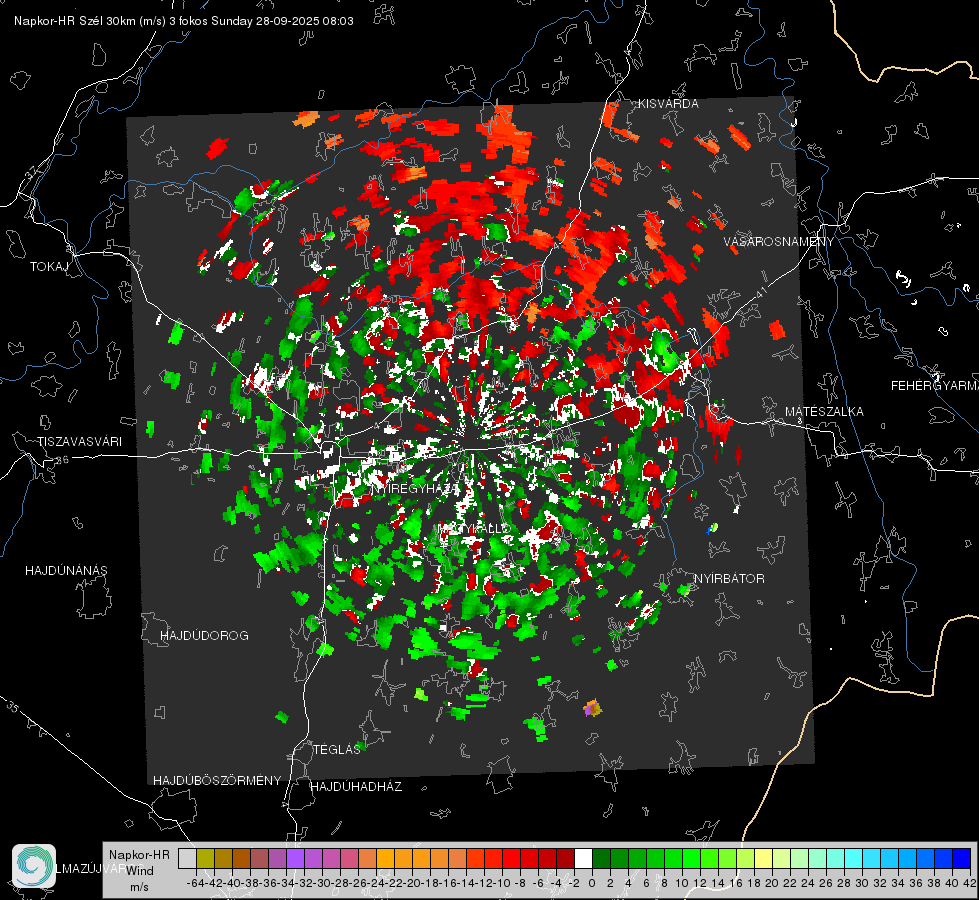Click the radar title text at top
This screenshot has height=900, width=979.
click(184, 21)
